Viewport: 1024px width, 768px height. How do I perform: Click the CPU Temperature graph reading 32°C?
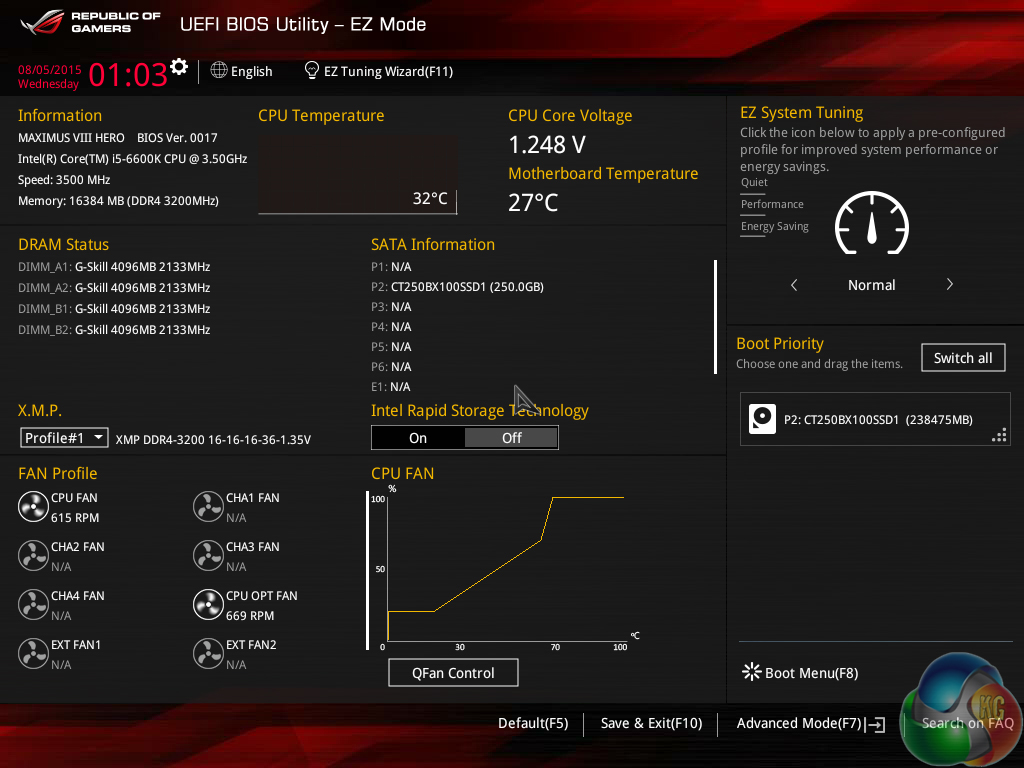click(x=358, y=174)
